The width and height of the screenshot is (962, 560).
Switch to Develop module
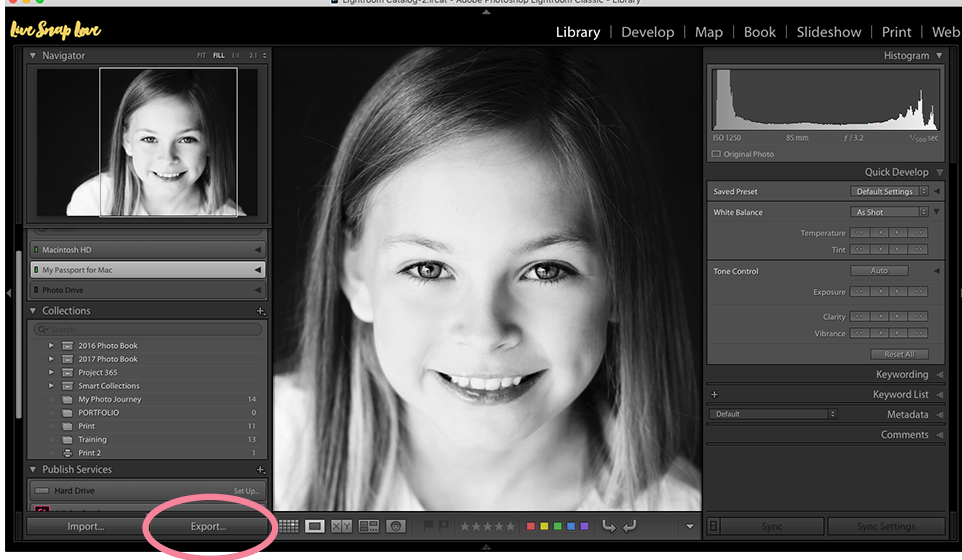647,32
